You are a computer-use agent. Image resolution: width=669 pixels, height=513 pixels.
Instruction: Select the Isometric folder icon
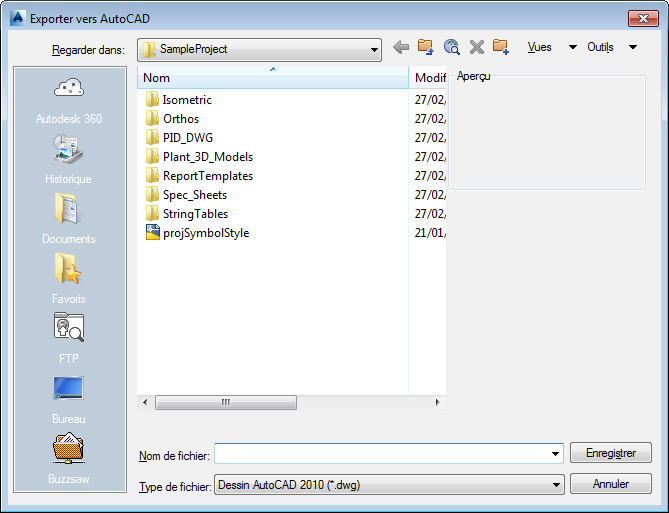[152, 99]
